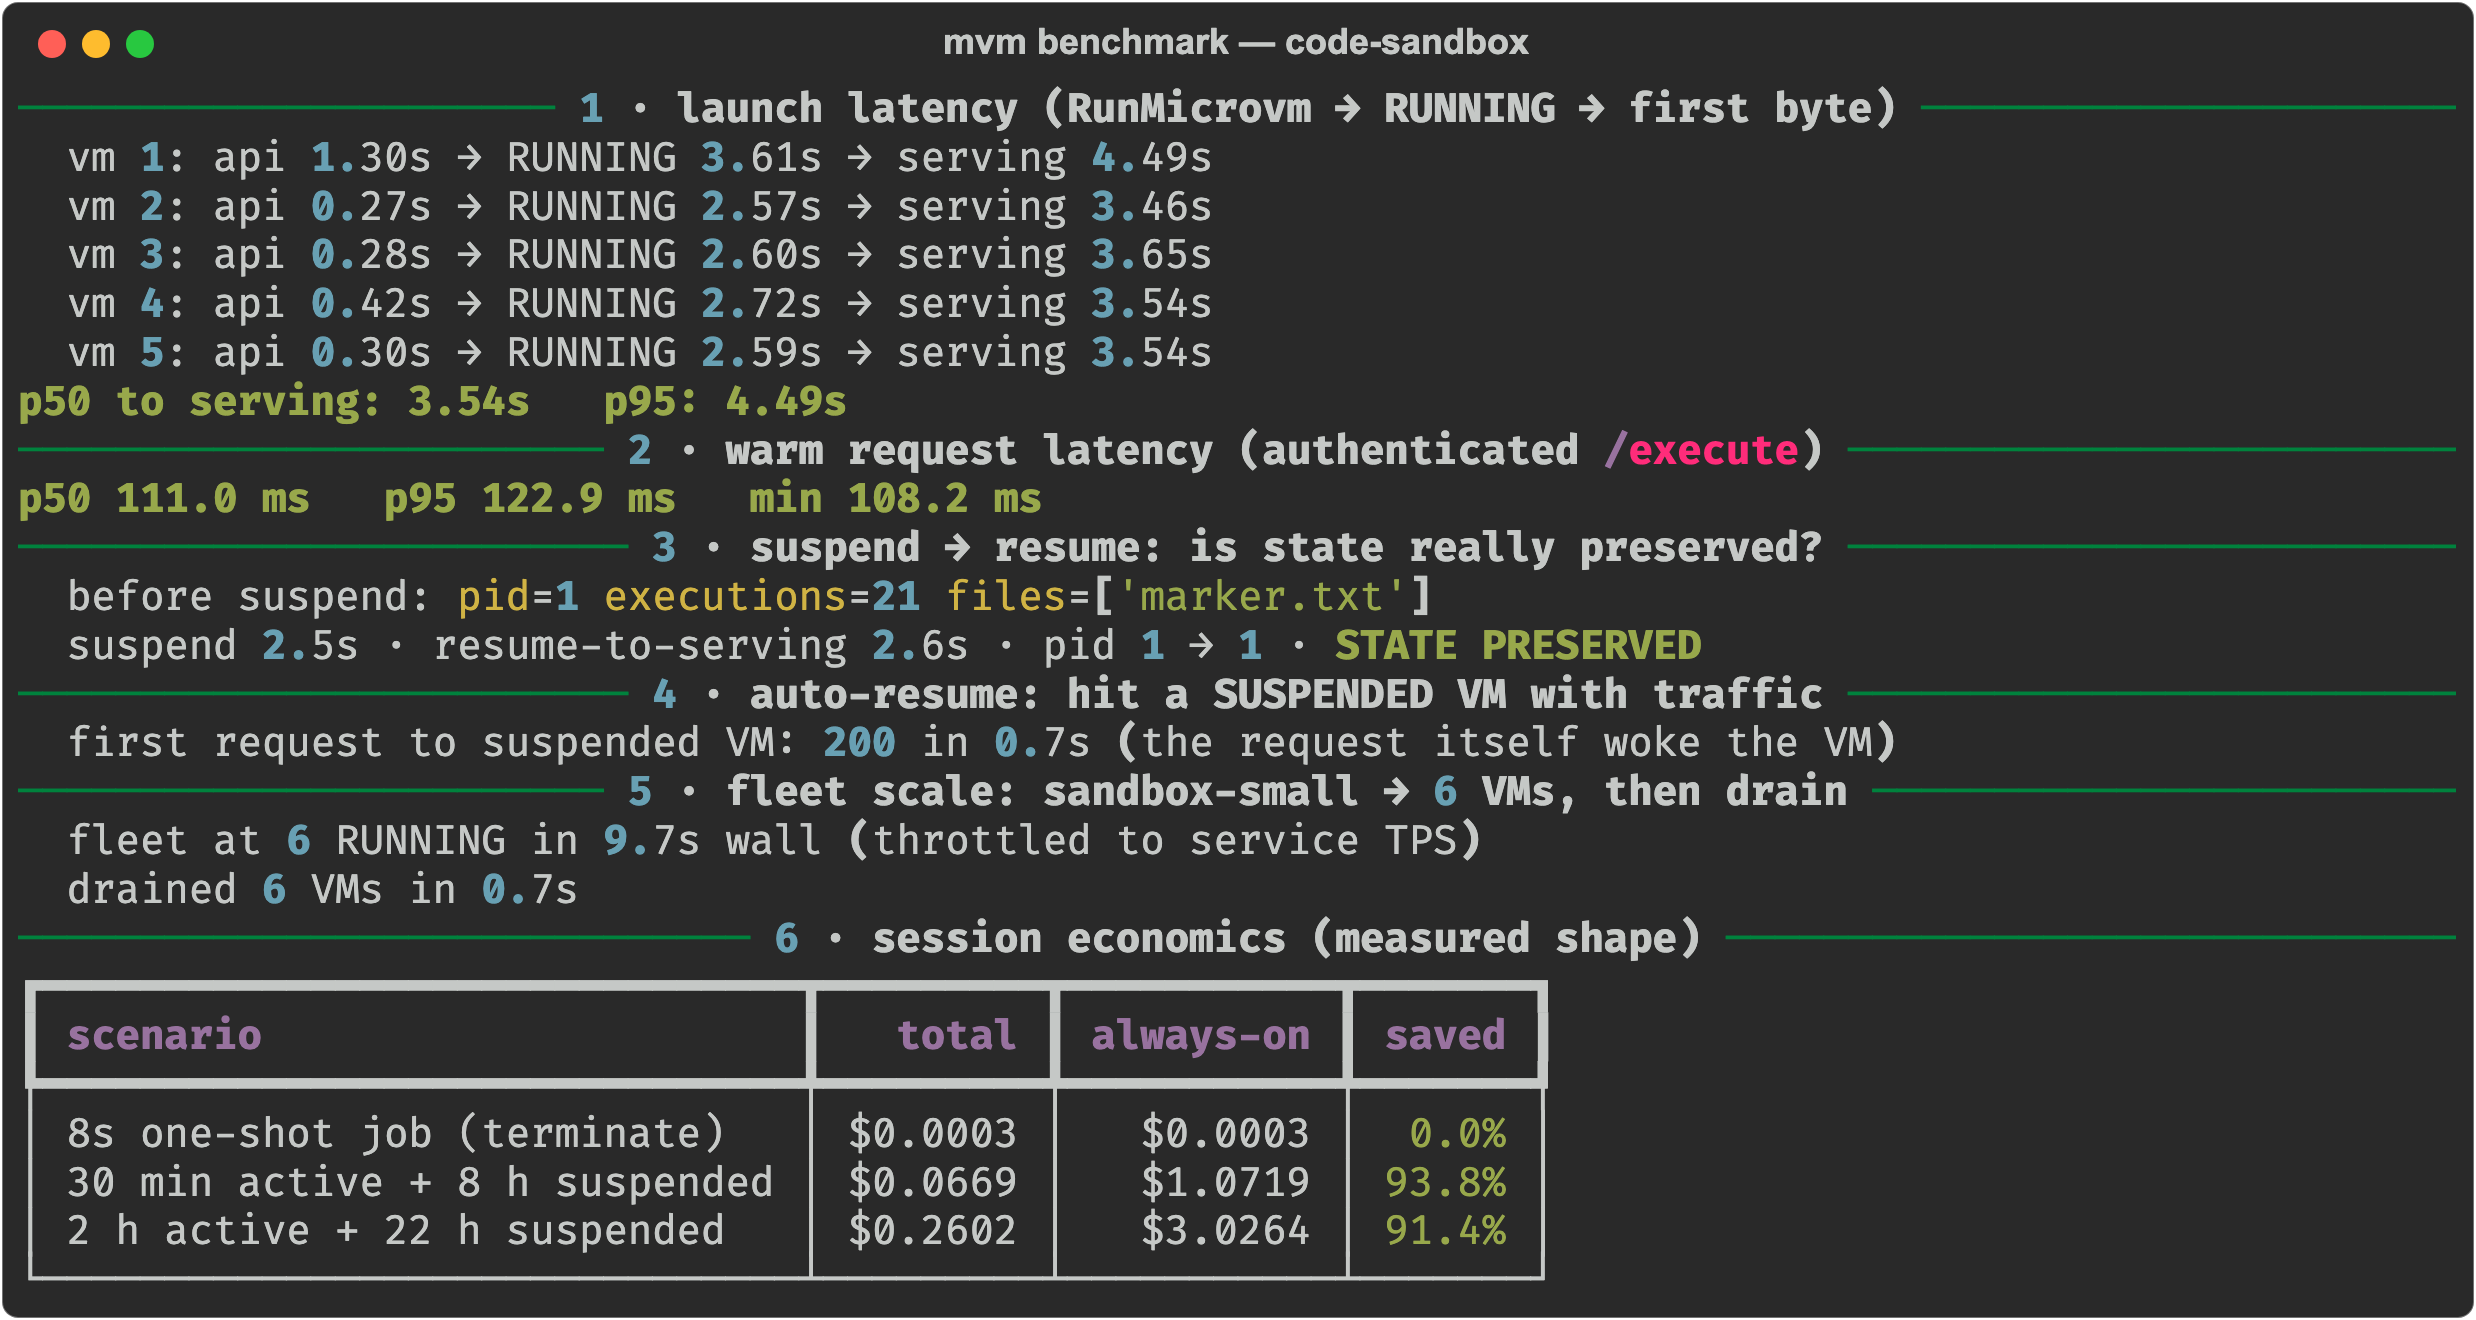Screen dimensions: 2476x1320
Task: Click the 'first request to suspended VM: 200' line
Action: coord(481,743)
